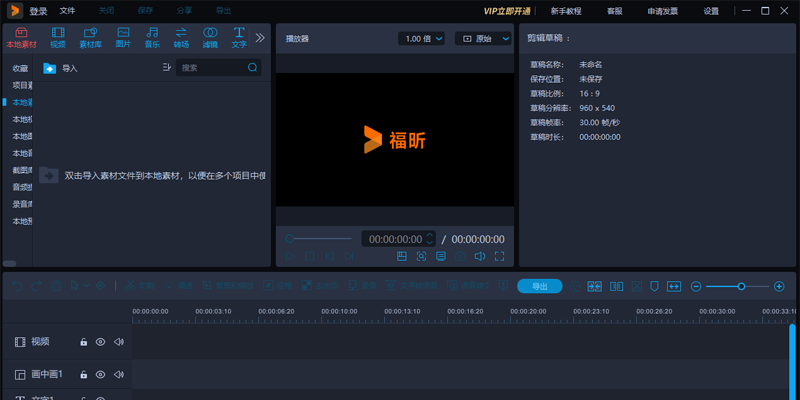Select the highlighted 本地 sidebar row
The height and width of the screenshot is (400, 800).
click(22, 102)
